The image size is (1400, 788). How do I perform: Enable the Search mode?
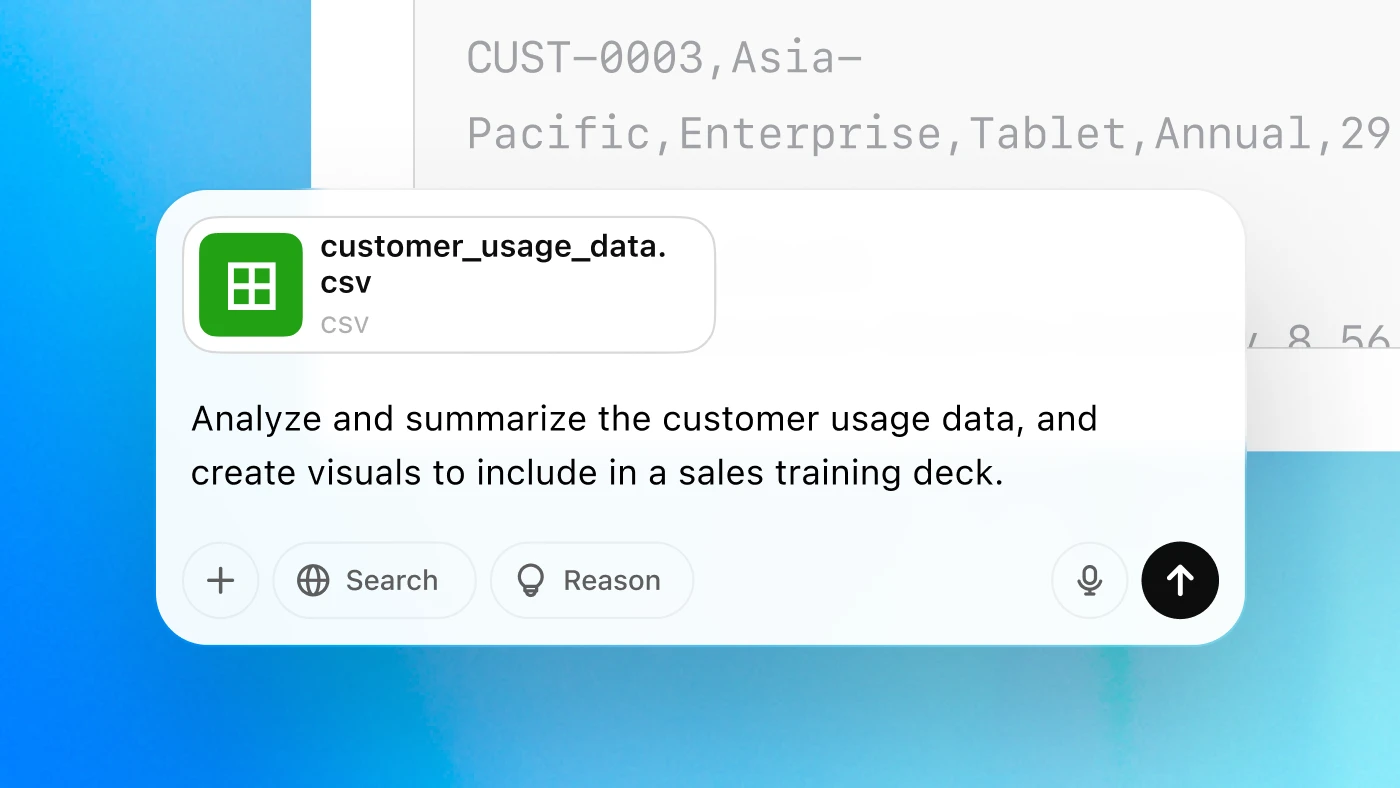tap(374, 580)
